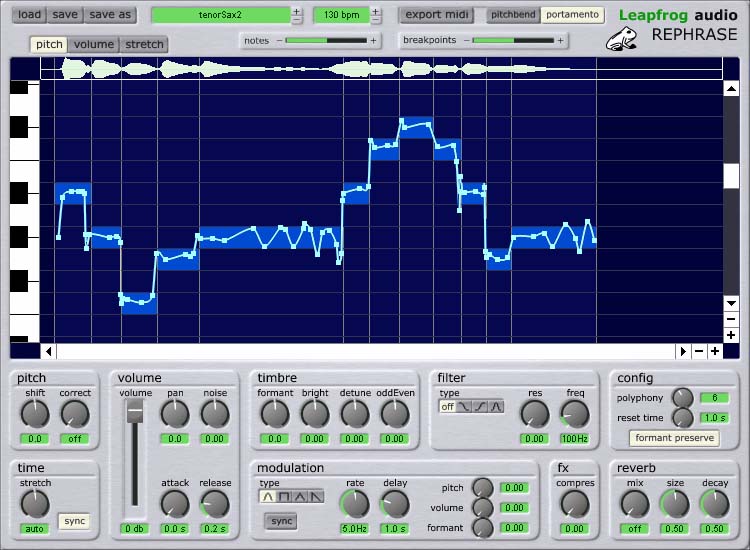Switch to the pitch tab
This screenshot has width=750, height=550.
[x=49, y=44]
